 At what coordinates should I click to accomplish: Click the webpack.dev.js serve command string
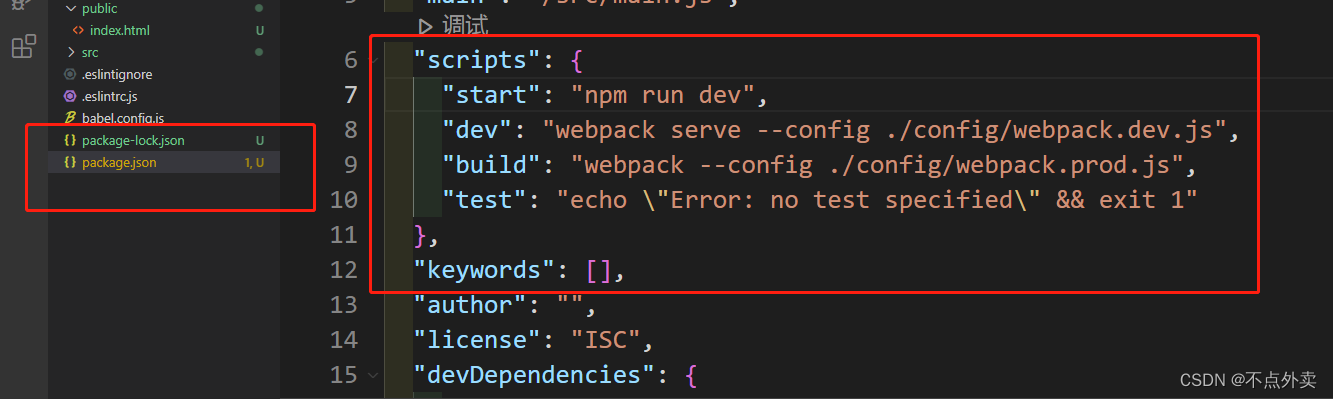click(x=883, y=130)
